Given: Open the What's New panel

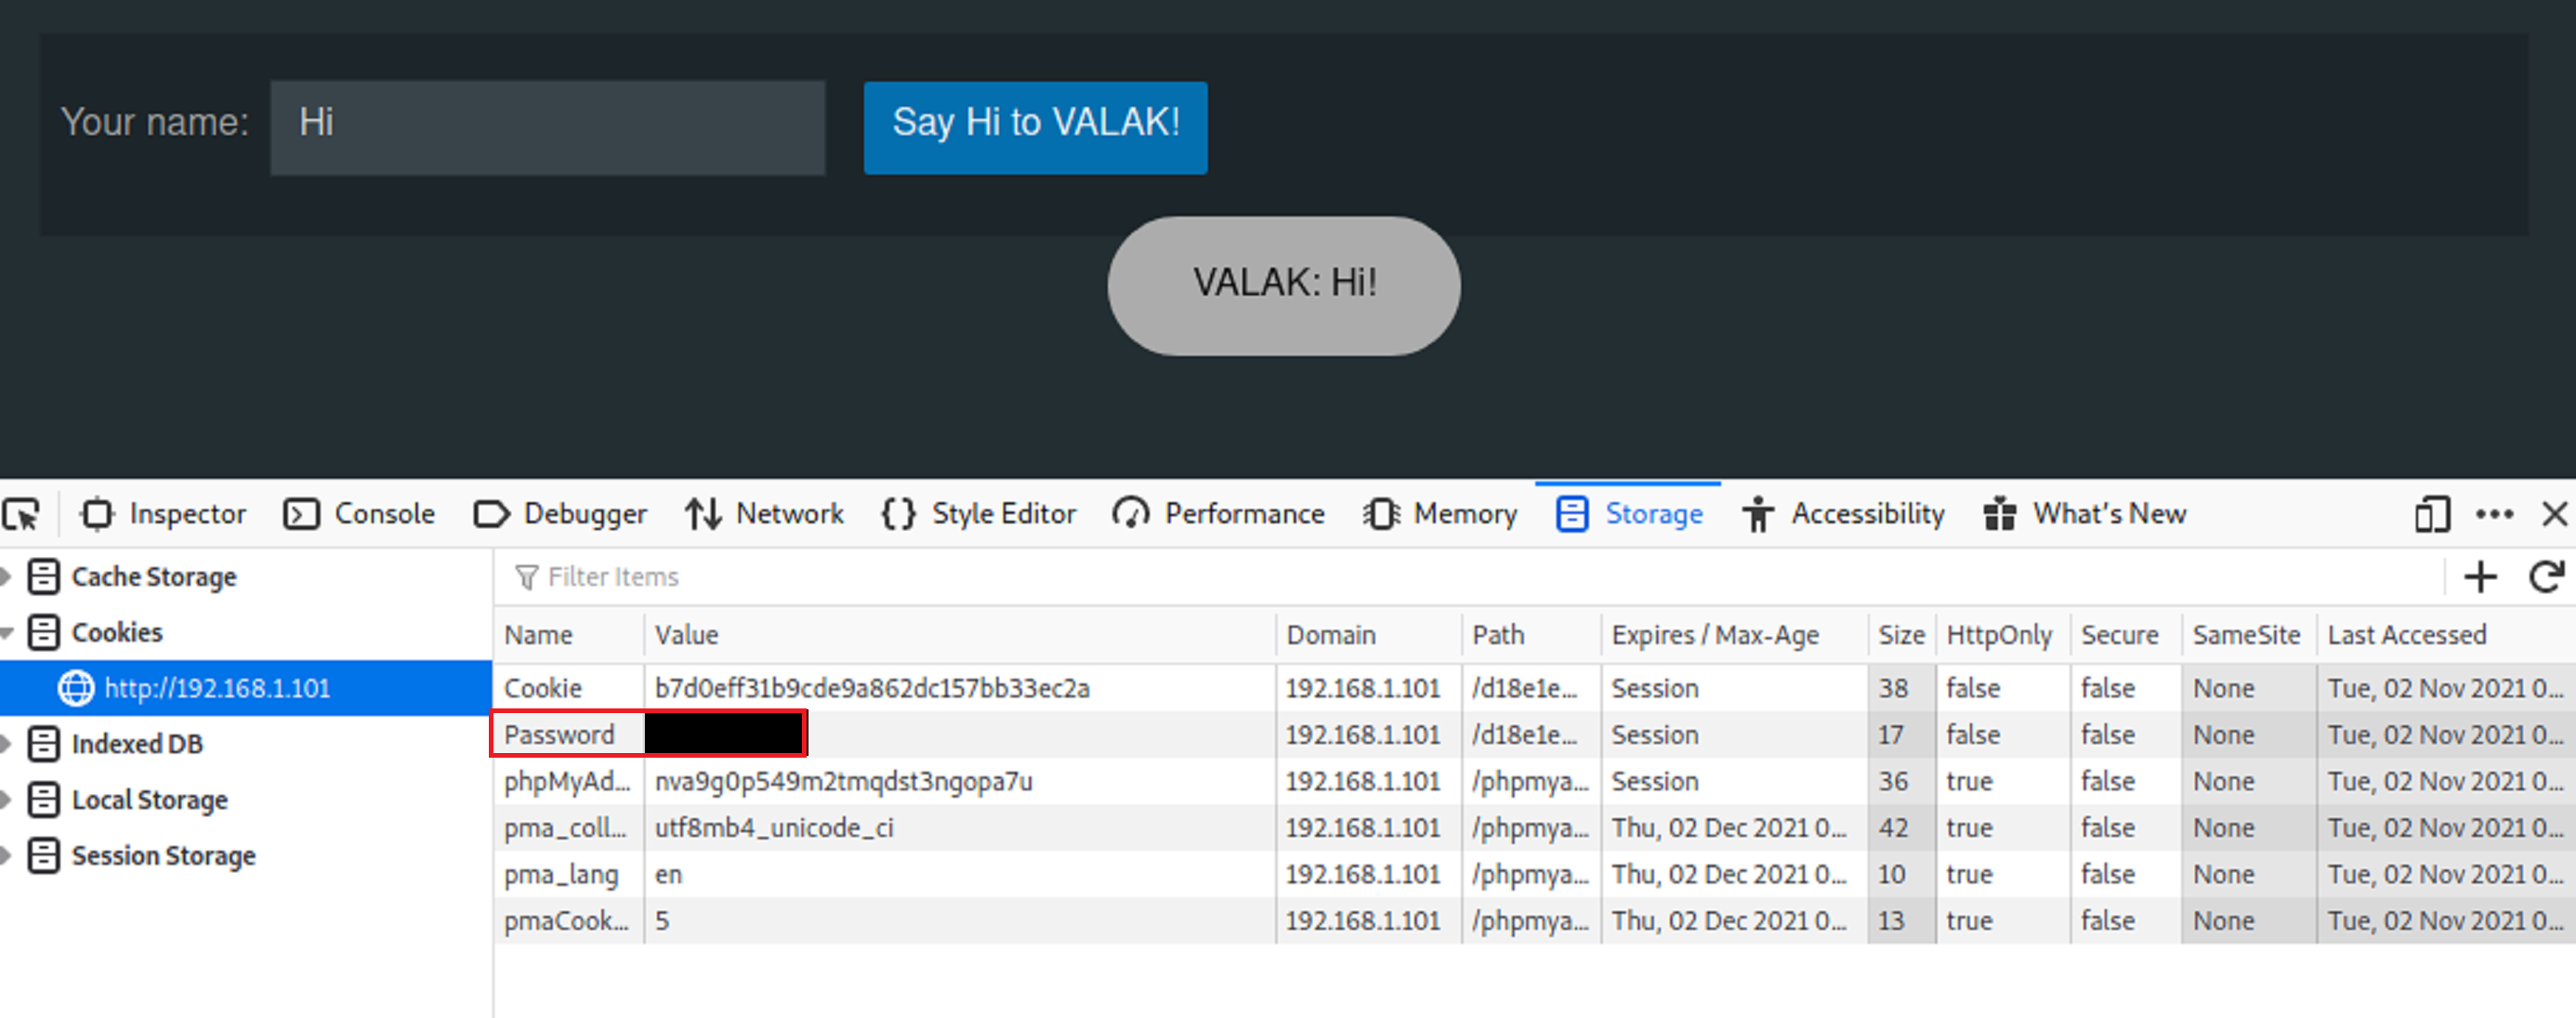Looking at the screenshot, I should click(x=2085, y=514).
